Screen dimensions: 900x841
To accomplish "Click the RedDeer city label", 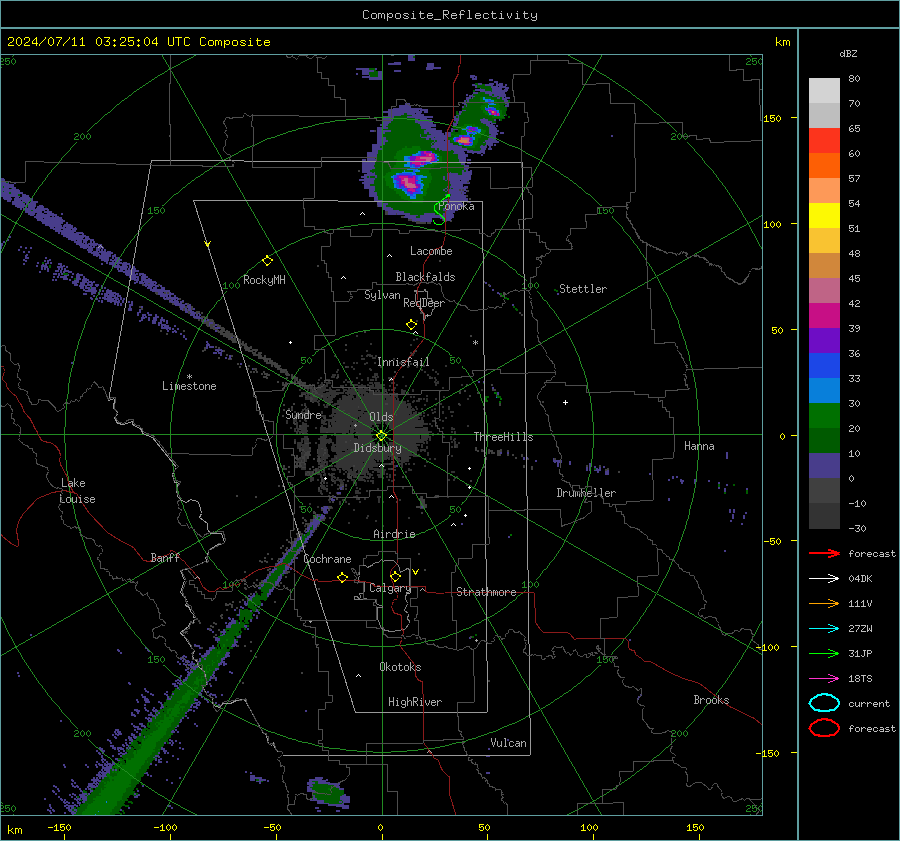I will [x=424, y=303].
